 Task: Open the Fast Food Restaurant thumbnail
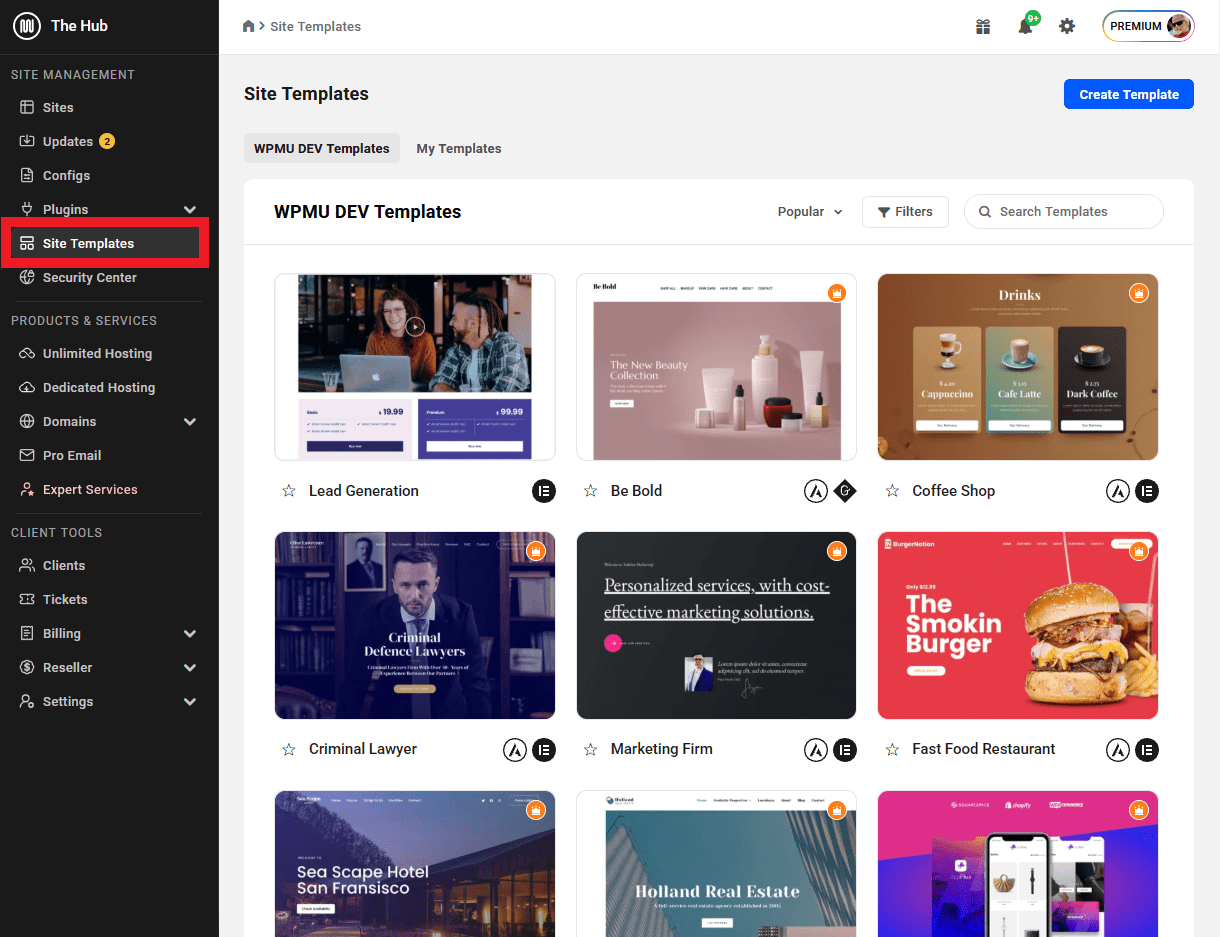[x=1018, y=625]
